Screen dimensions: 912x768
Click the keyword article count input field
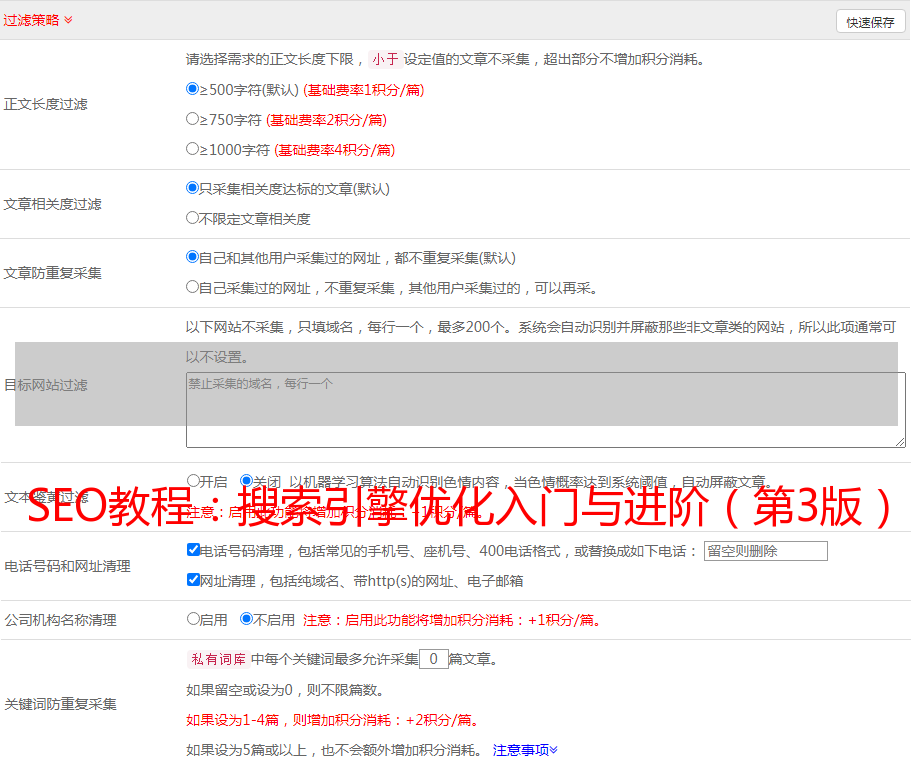(x=433, y=659)
